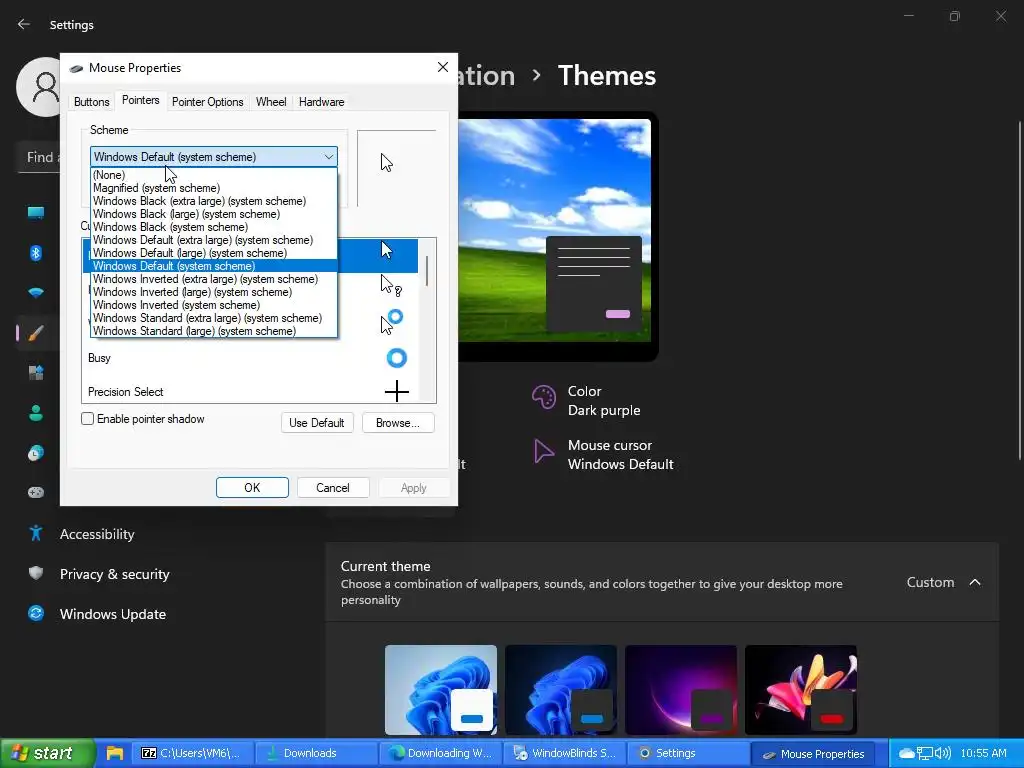Open Apps icon in Settings sidebar

pos(36,373)
